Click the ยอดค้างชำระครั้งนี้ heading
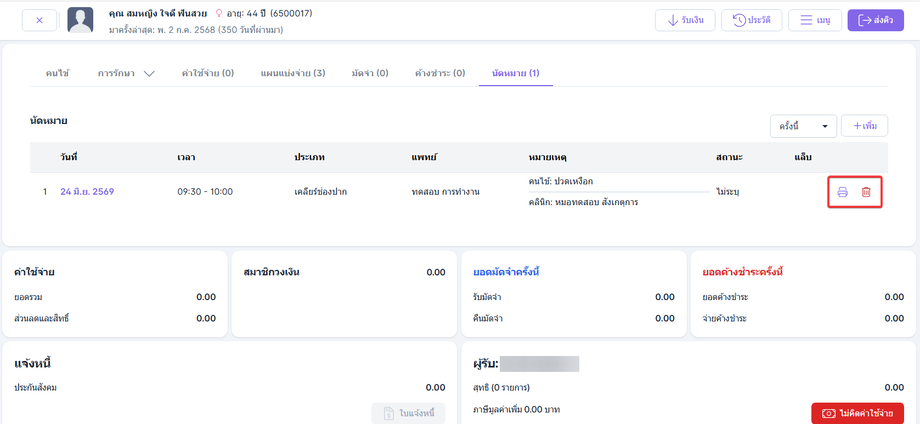The height and width of the screenshot is (424, 920). coord(743,272)
